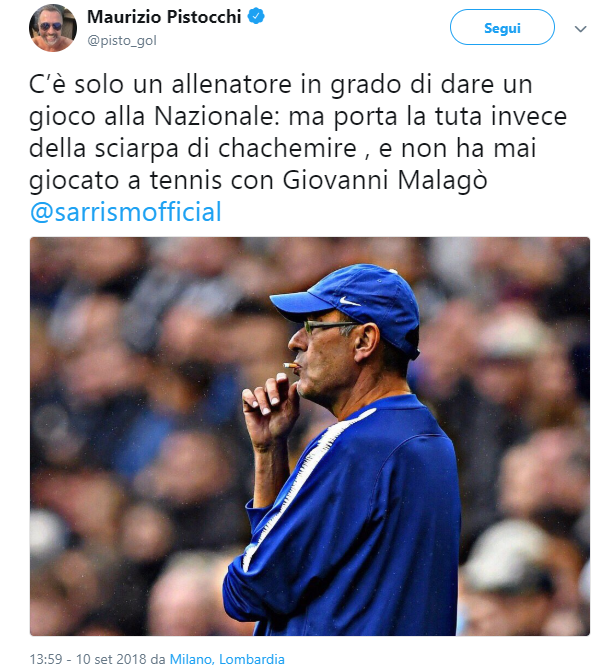Screen dimensions: 611x672
Task: Click the Nike logo on the cap
Action: 349,302
